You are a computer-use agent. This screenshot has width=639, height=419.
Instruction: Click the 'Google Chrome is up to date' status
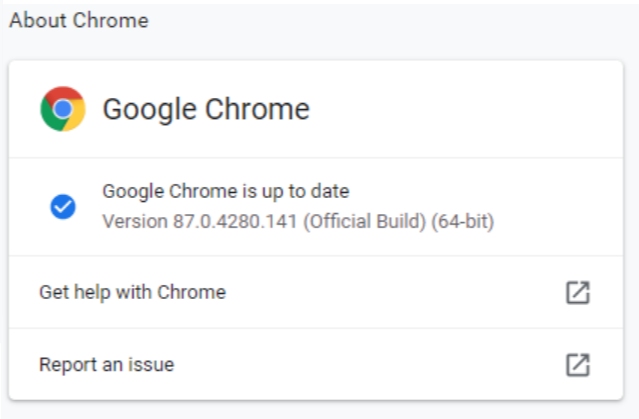click(226, 191)
